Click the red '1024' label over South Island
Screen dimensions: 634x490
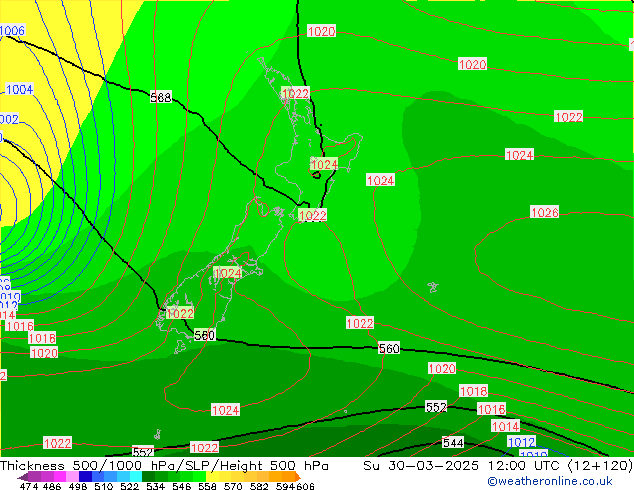[228, 274]
